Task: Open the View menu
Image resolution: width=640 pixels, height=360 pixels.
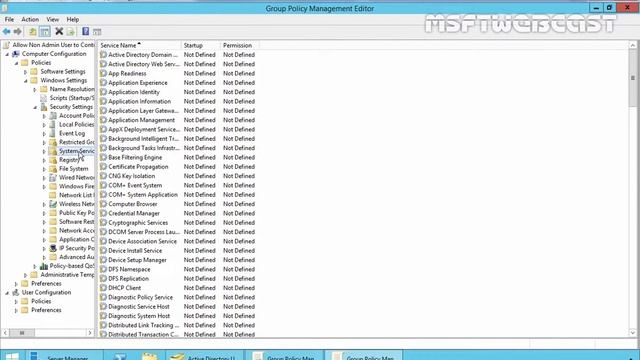Action: tap(52, 19)
